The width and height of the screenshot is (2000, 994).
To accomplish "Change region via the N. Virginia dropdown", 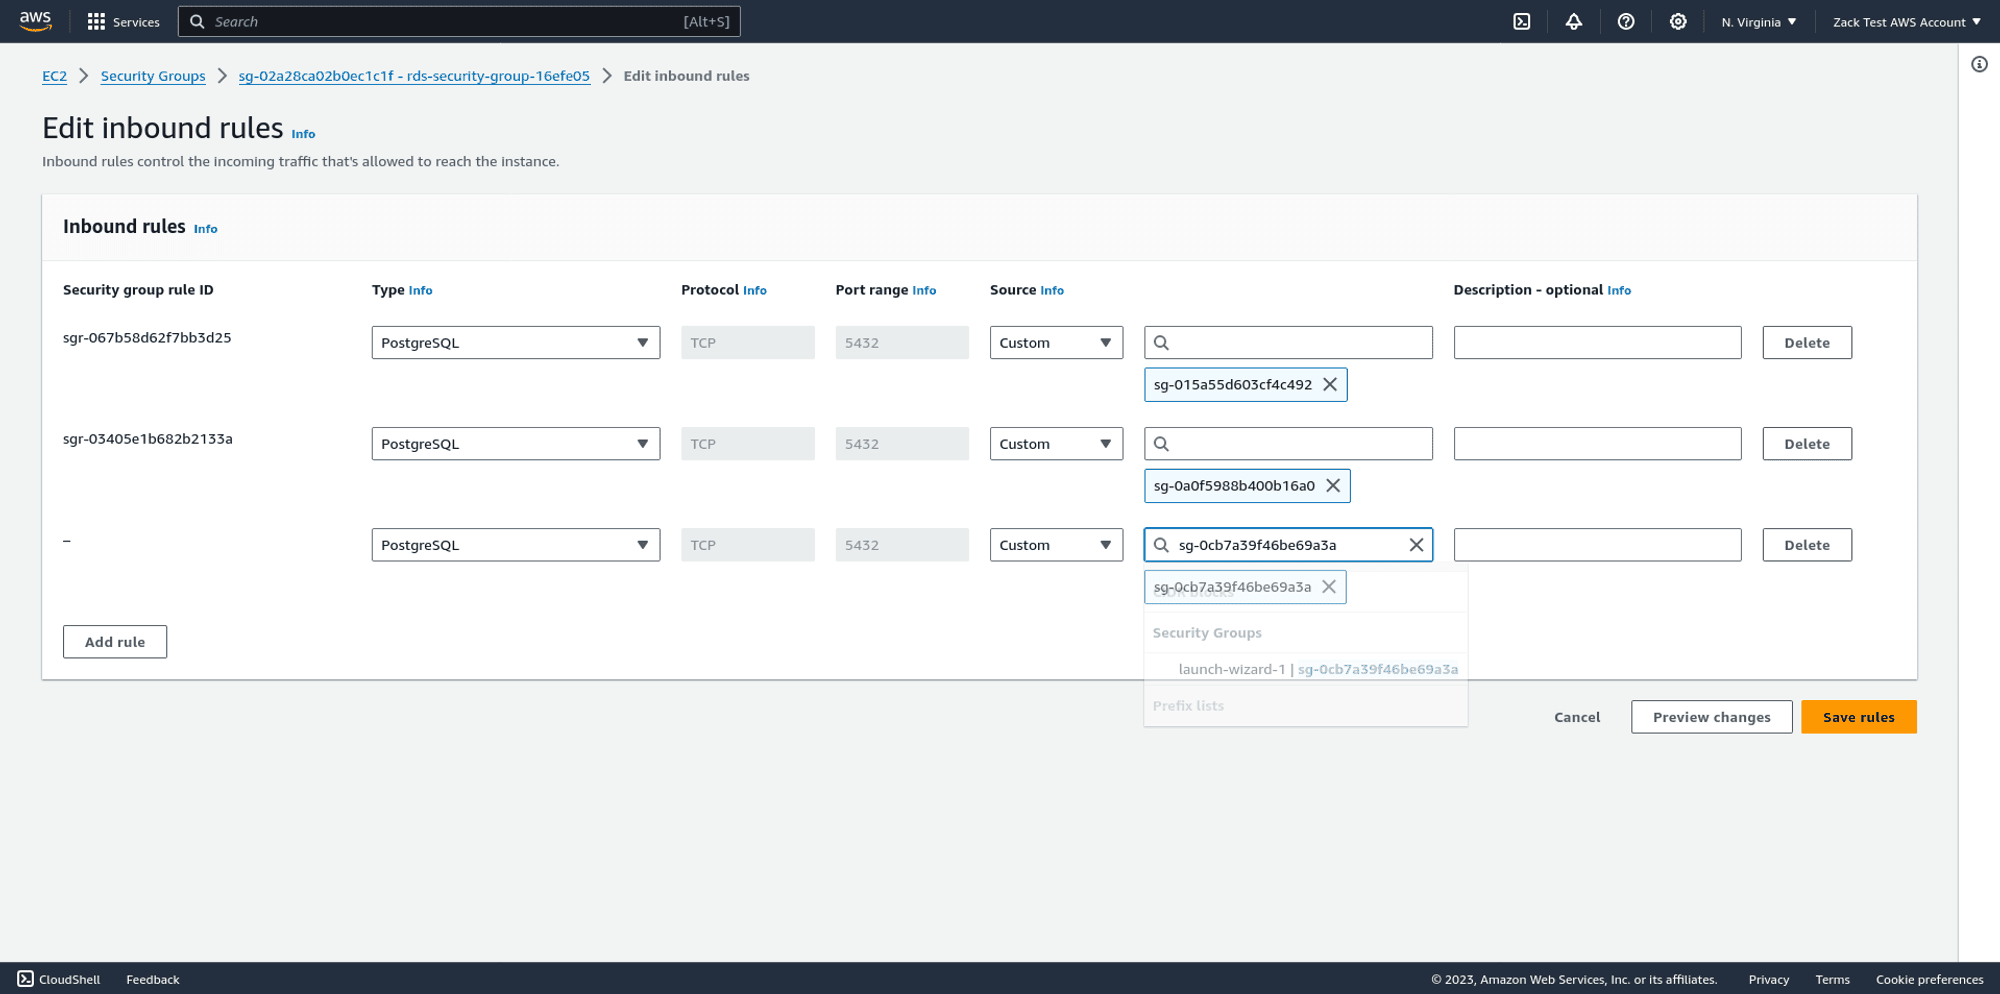I will 1758,21.
